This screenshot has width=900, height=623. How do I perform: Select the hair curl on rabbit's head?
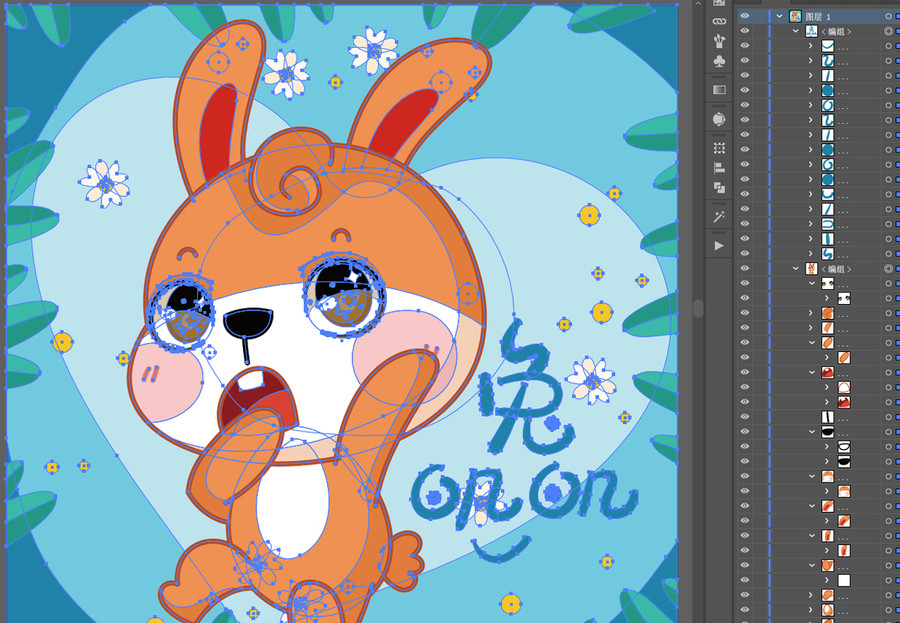coord(294,172)
